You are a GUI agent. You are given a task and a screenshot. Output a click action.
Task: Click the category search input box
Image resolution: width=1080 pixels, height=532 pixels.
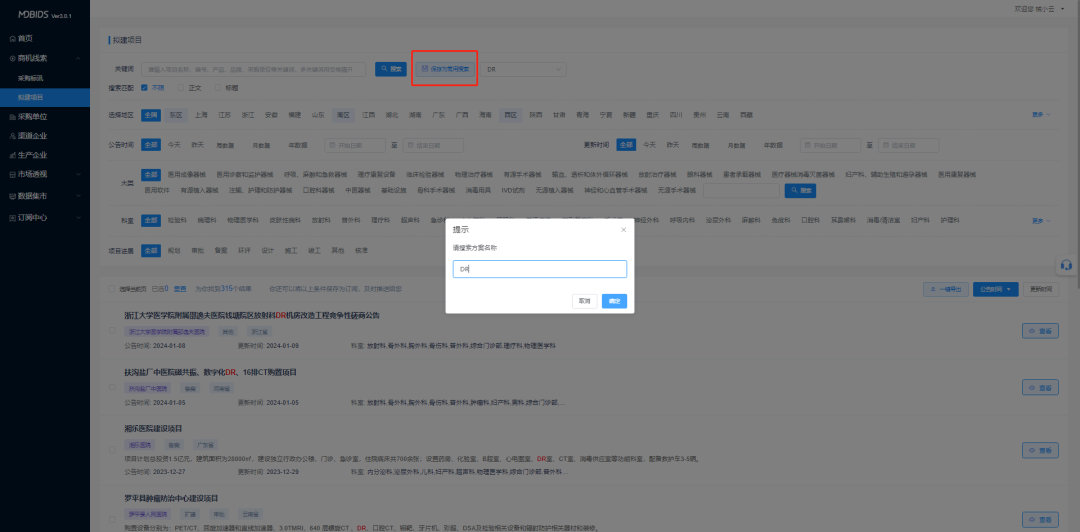pyautogui.click(x=741, y=190)
